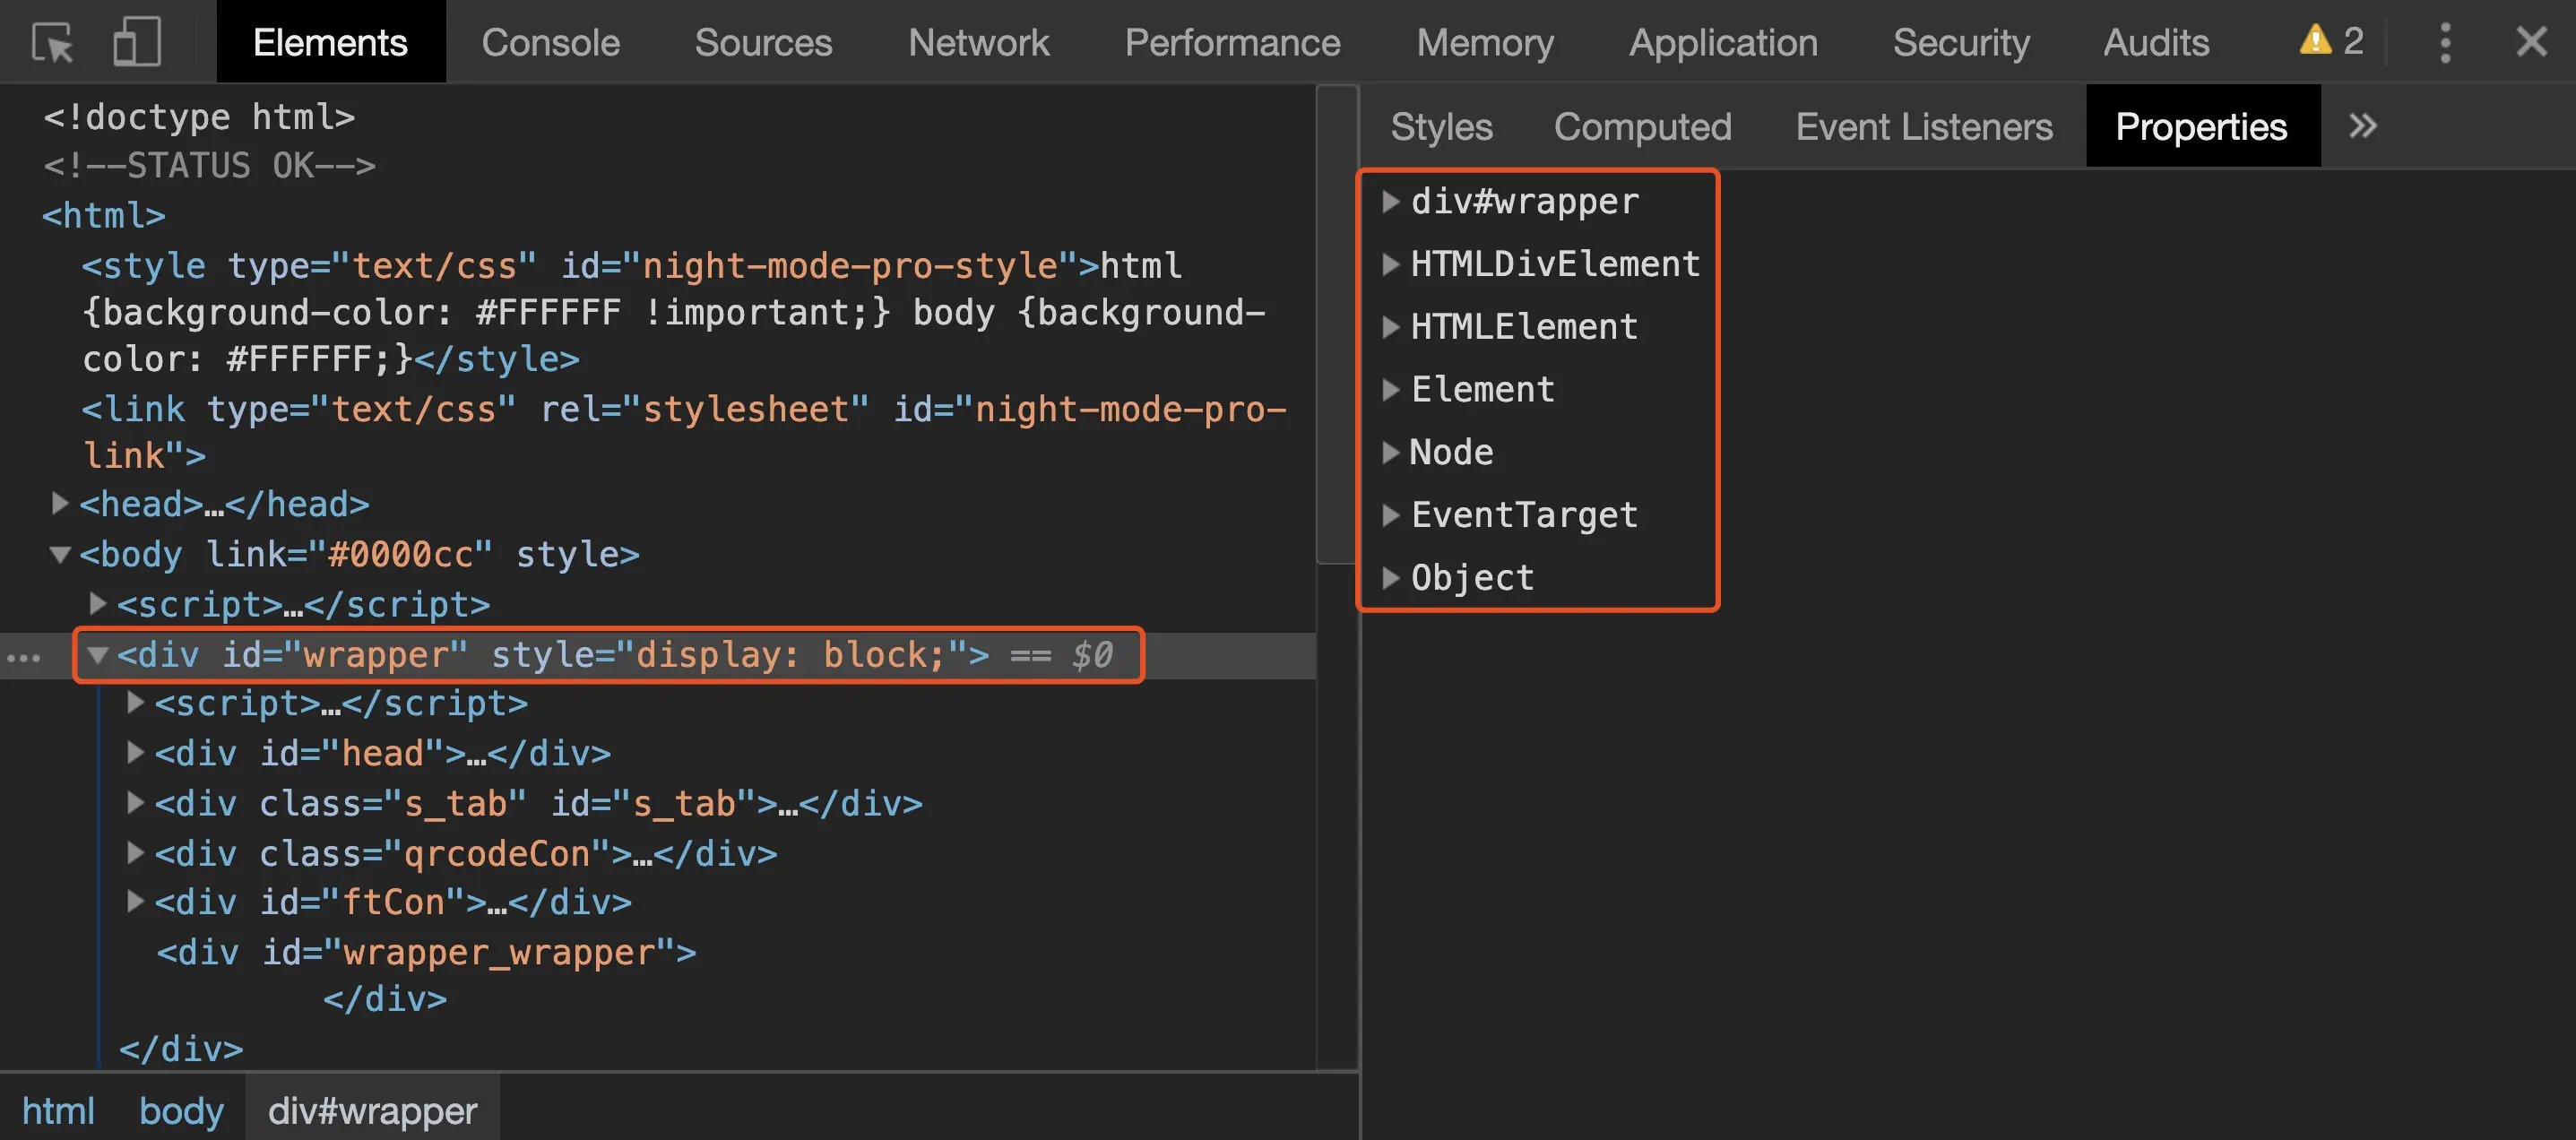Switch to the Console tab
This screenshot has height=1140, width=2576.
(550, 43)
